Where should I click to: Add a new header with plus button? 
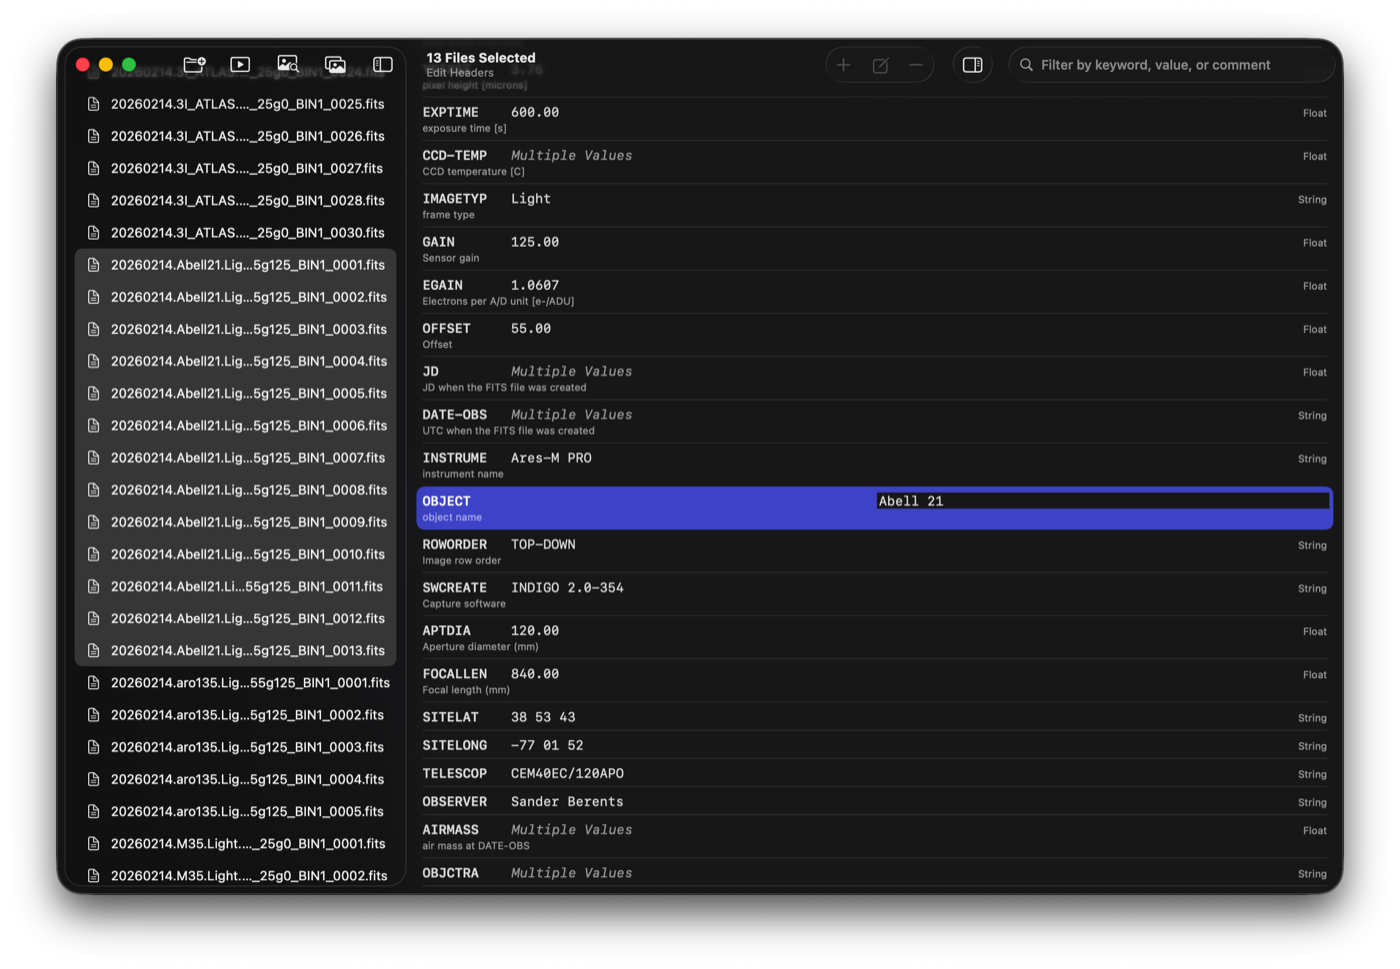pyautogui.click(x=843, y=65)
